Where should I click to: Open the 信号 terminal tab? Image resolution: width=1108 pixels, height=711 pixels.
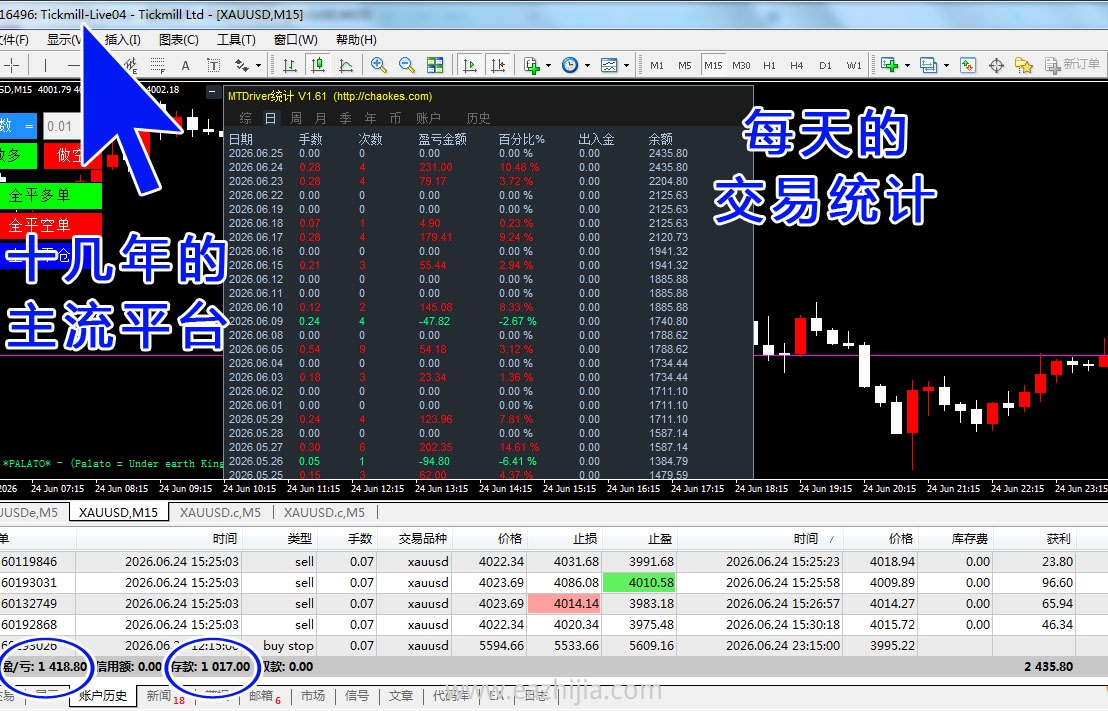coord(357,695)
